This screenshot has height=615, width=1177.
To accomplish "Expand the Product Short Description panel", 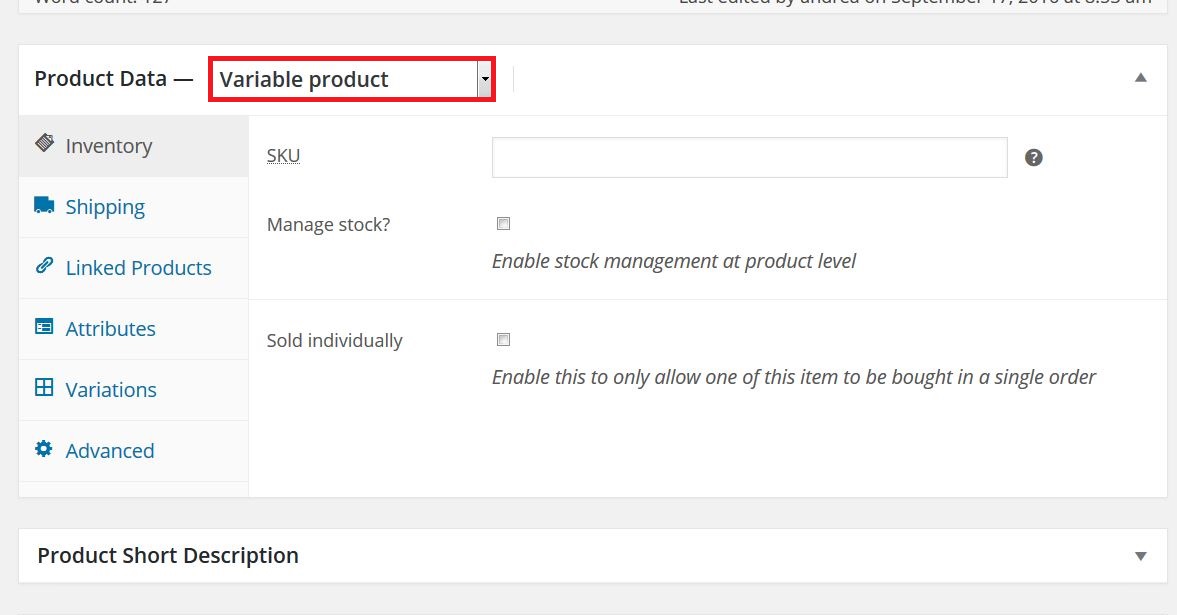I will [1140, 556].
